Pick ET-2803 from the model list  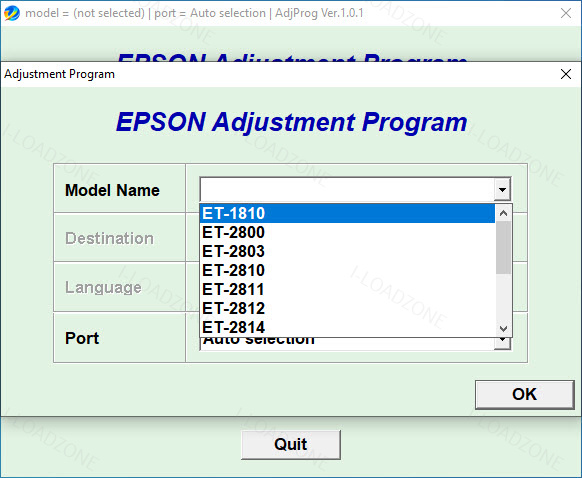[347, 252]
